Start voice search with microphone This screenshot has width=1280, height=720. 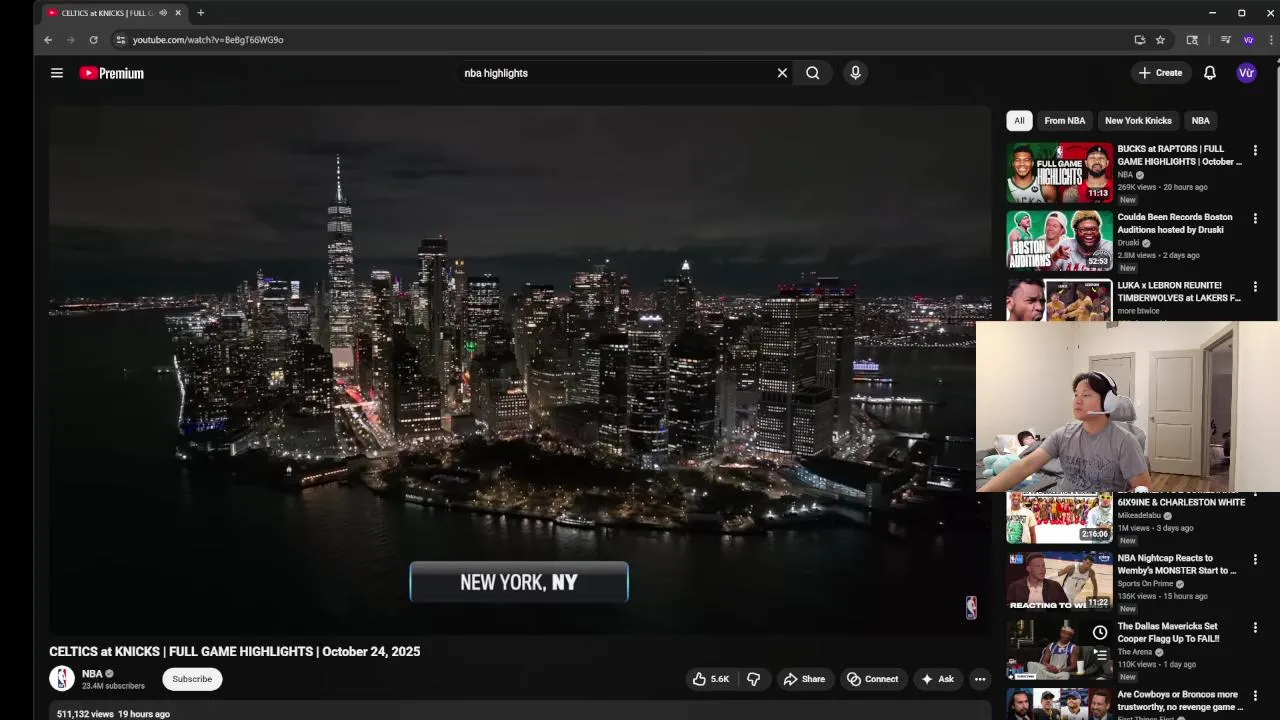pyautogui.click(x=855, y=73)
